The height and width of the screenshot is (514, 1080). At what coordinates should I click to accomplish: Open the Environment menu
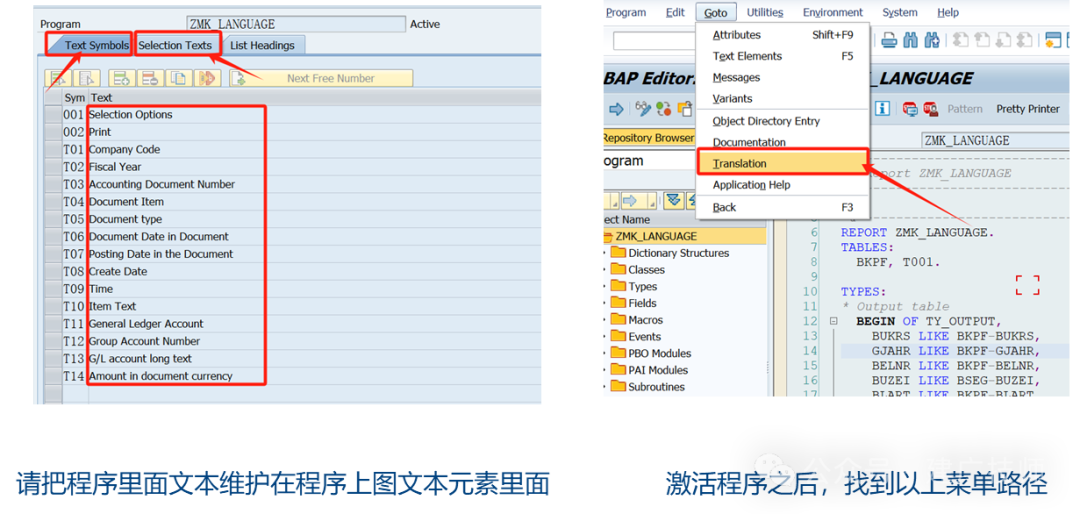[833, 12]
